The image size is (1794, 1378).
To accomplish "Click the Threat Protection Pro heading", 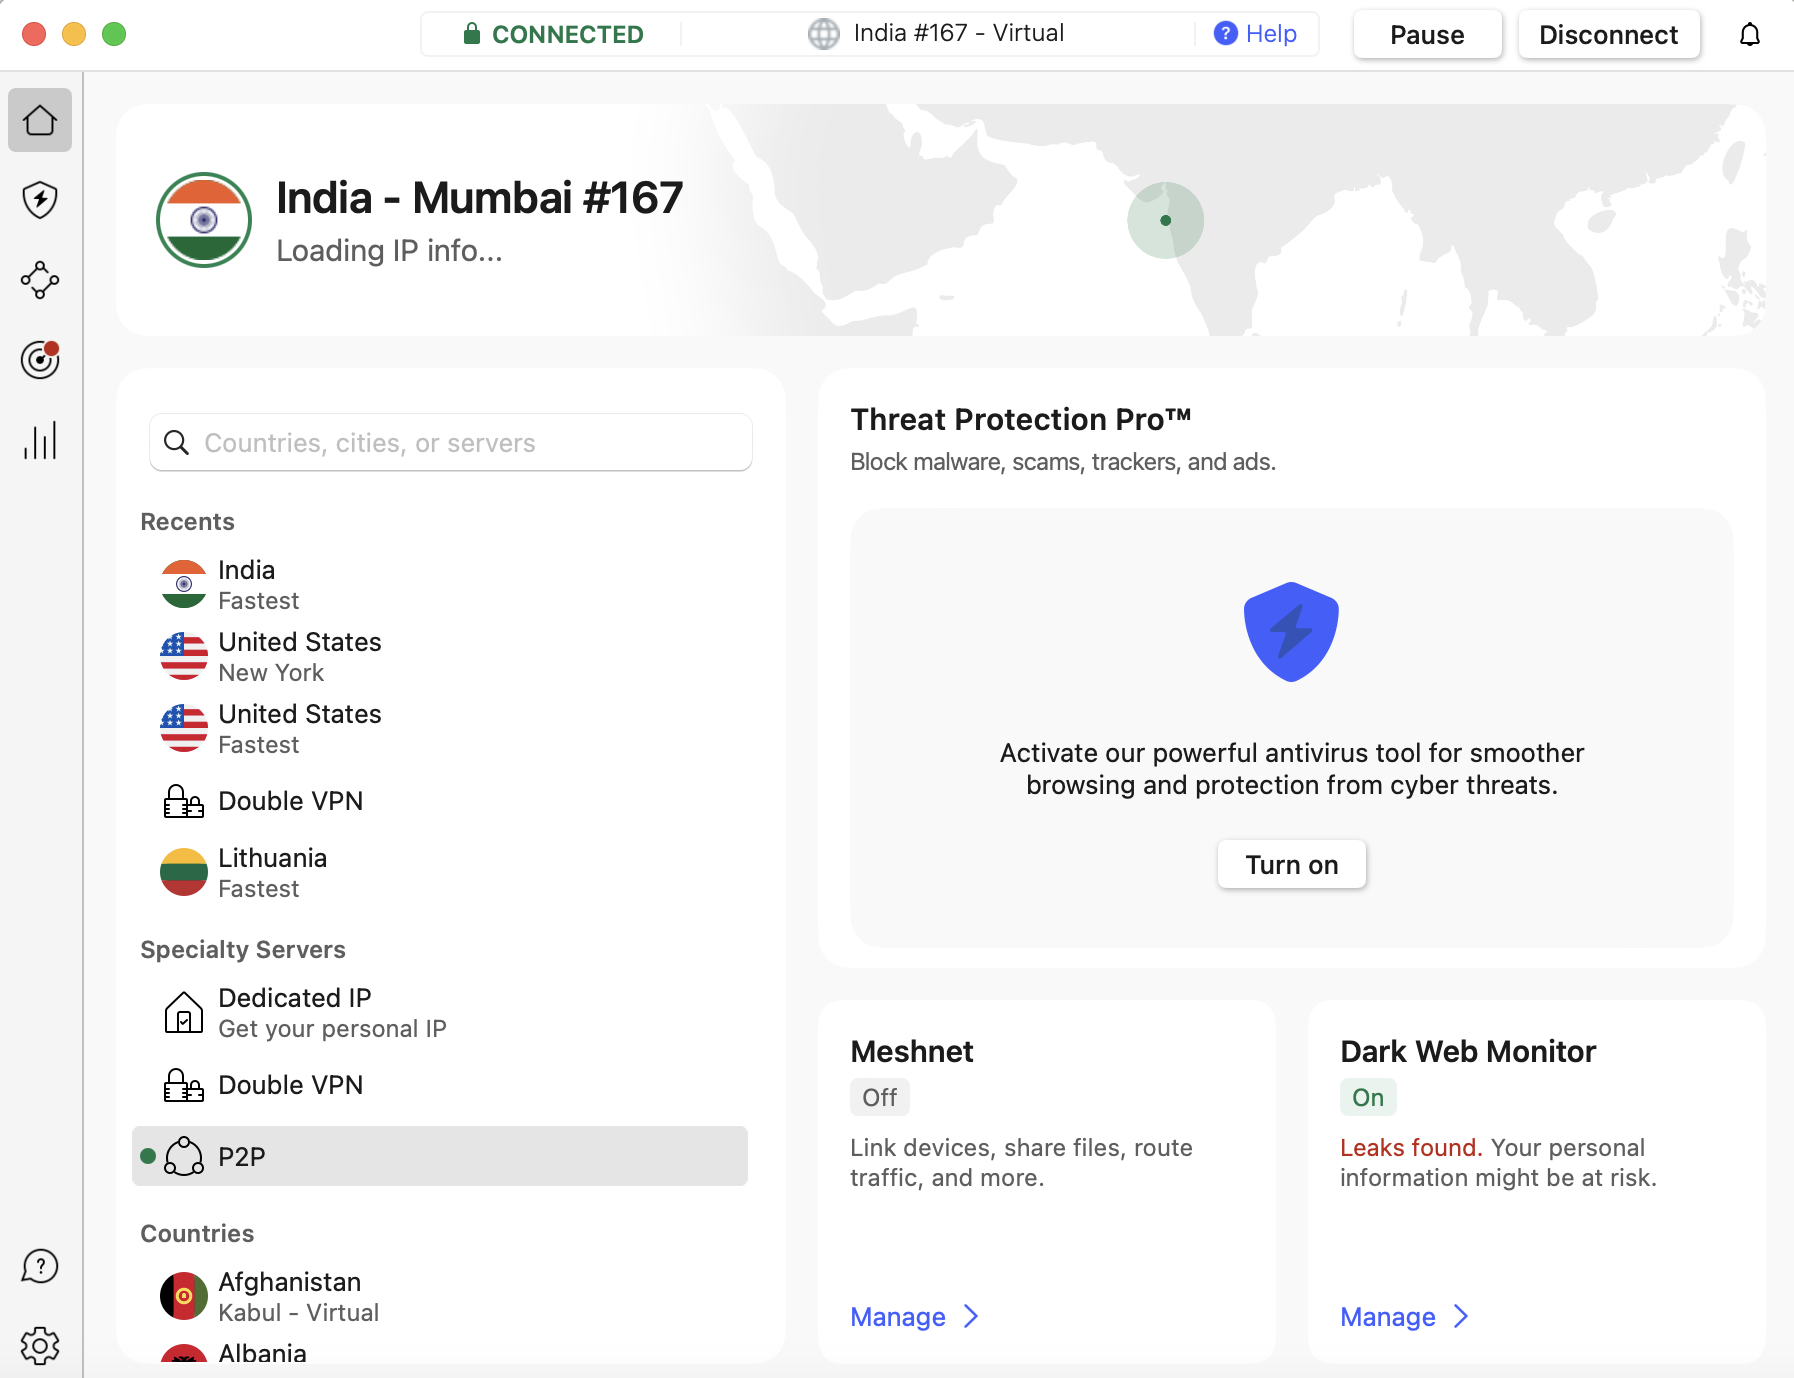I will tap(1020, 419).
